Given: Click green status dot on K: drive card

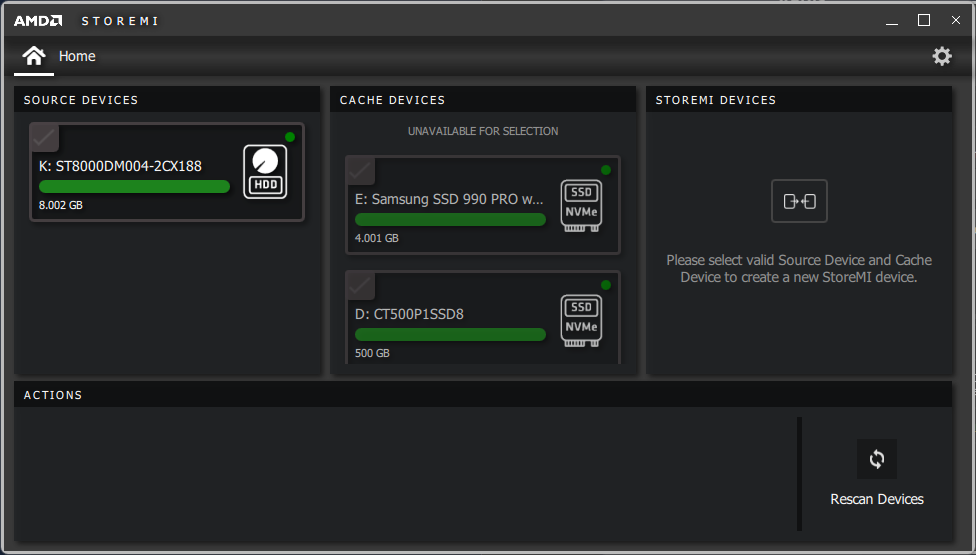Looking at the screenshot, I should point(290,137).
